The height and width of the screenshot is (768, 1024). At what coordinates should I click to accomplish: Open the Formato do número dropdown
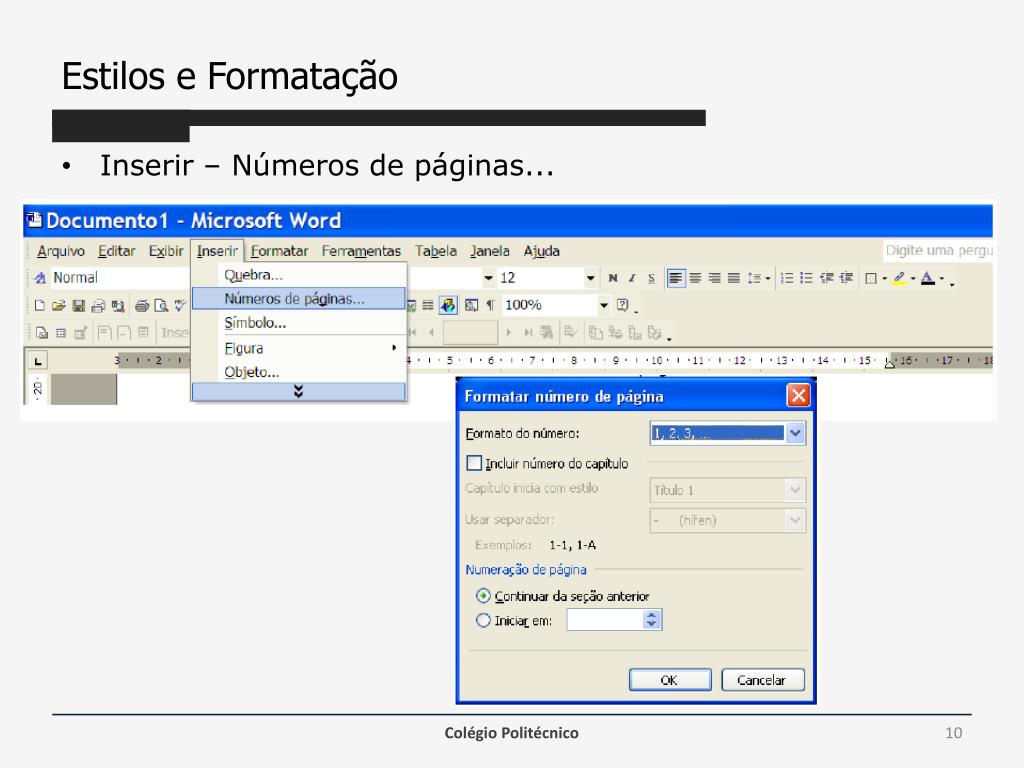tap(795, 433)
